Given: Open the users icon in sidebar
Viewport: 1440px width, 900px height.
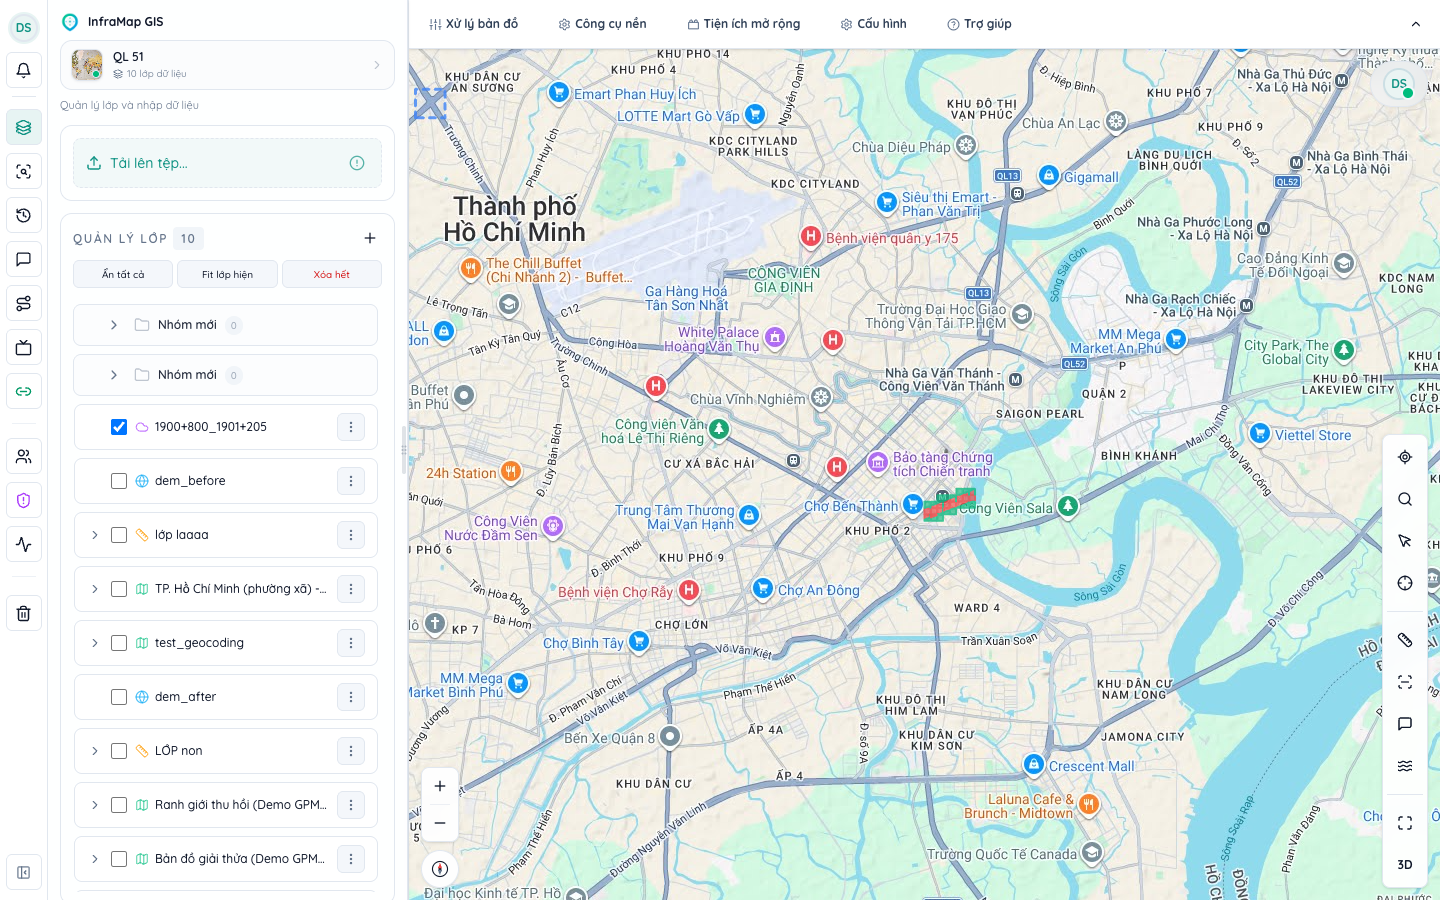Looking at the screenshot, I should (x=24, y=457).
